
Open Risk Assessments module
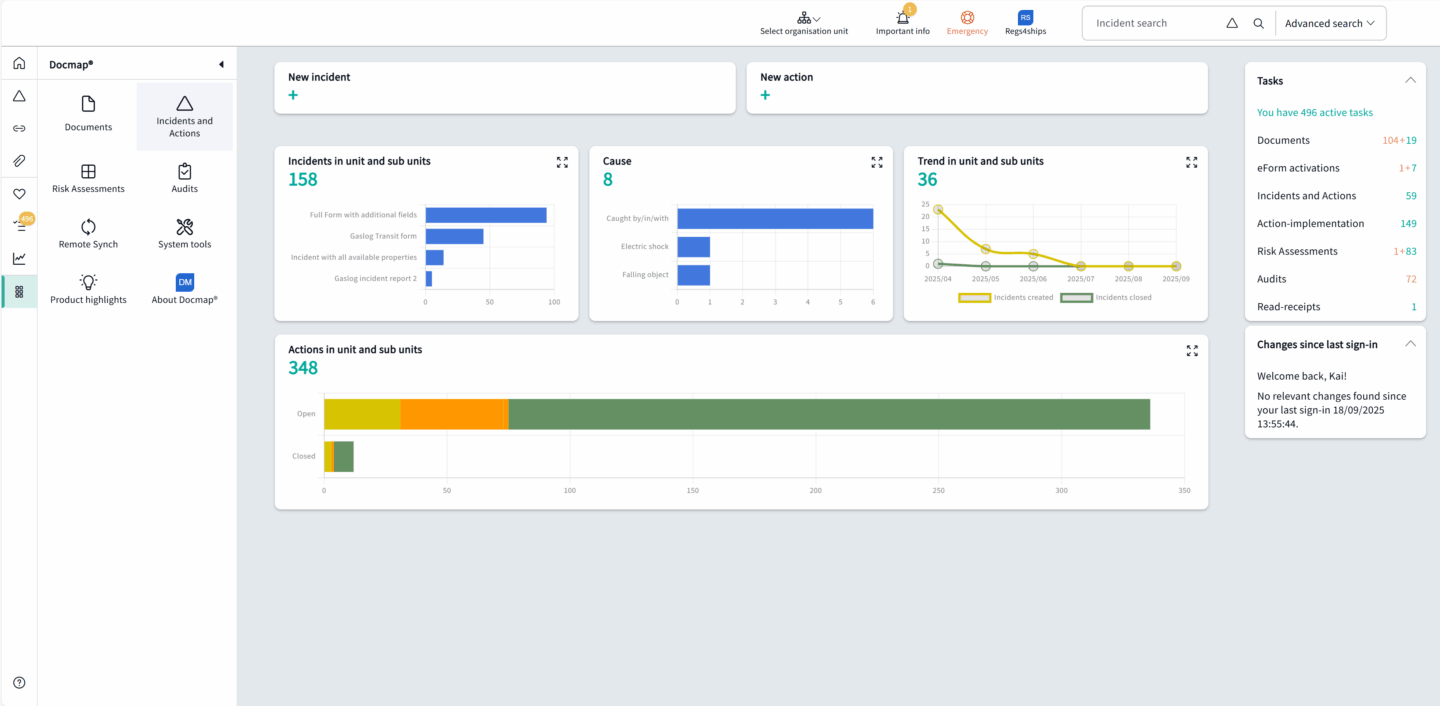coord(88,179)
